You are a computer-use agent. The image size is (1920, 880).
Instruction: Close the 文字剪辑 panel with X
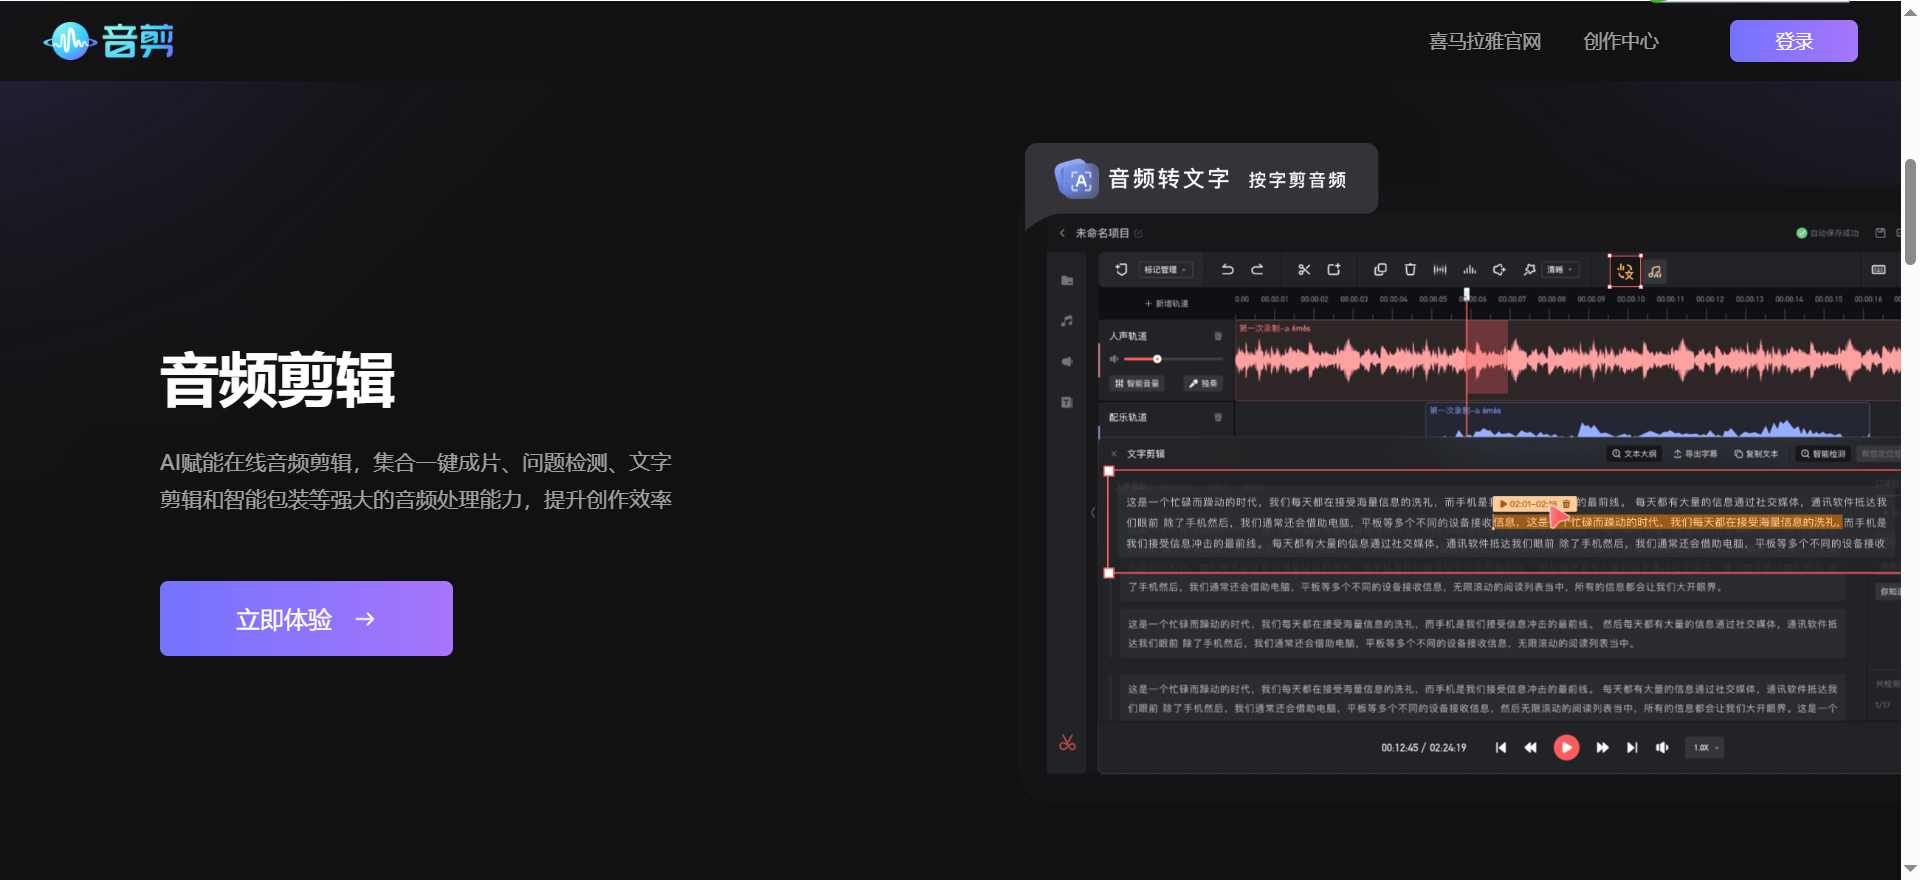pyautogui.click(x=1114, y=454)
